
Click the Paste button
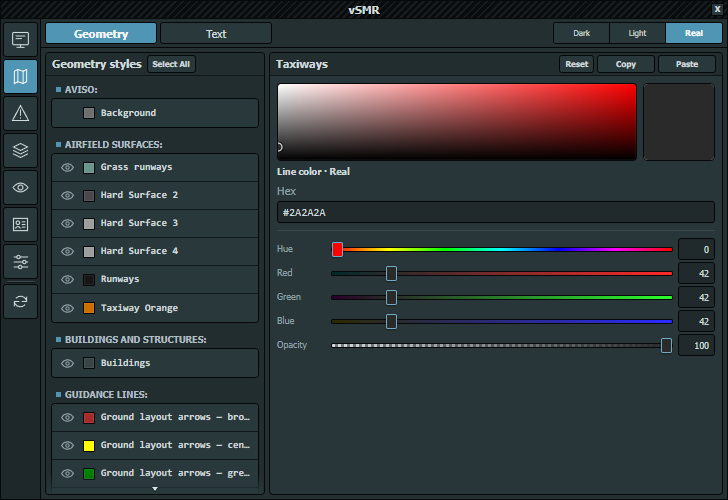pos(687,64)
